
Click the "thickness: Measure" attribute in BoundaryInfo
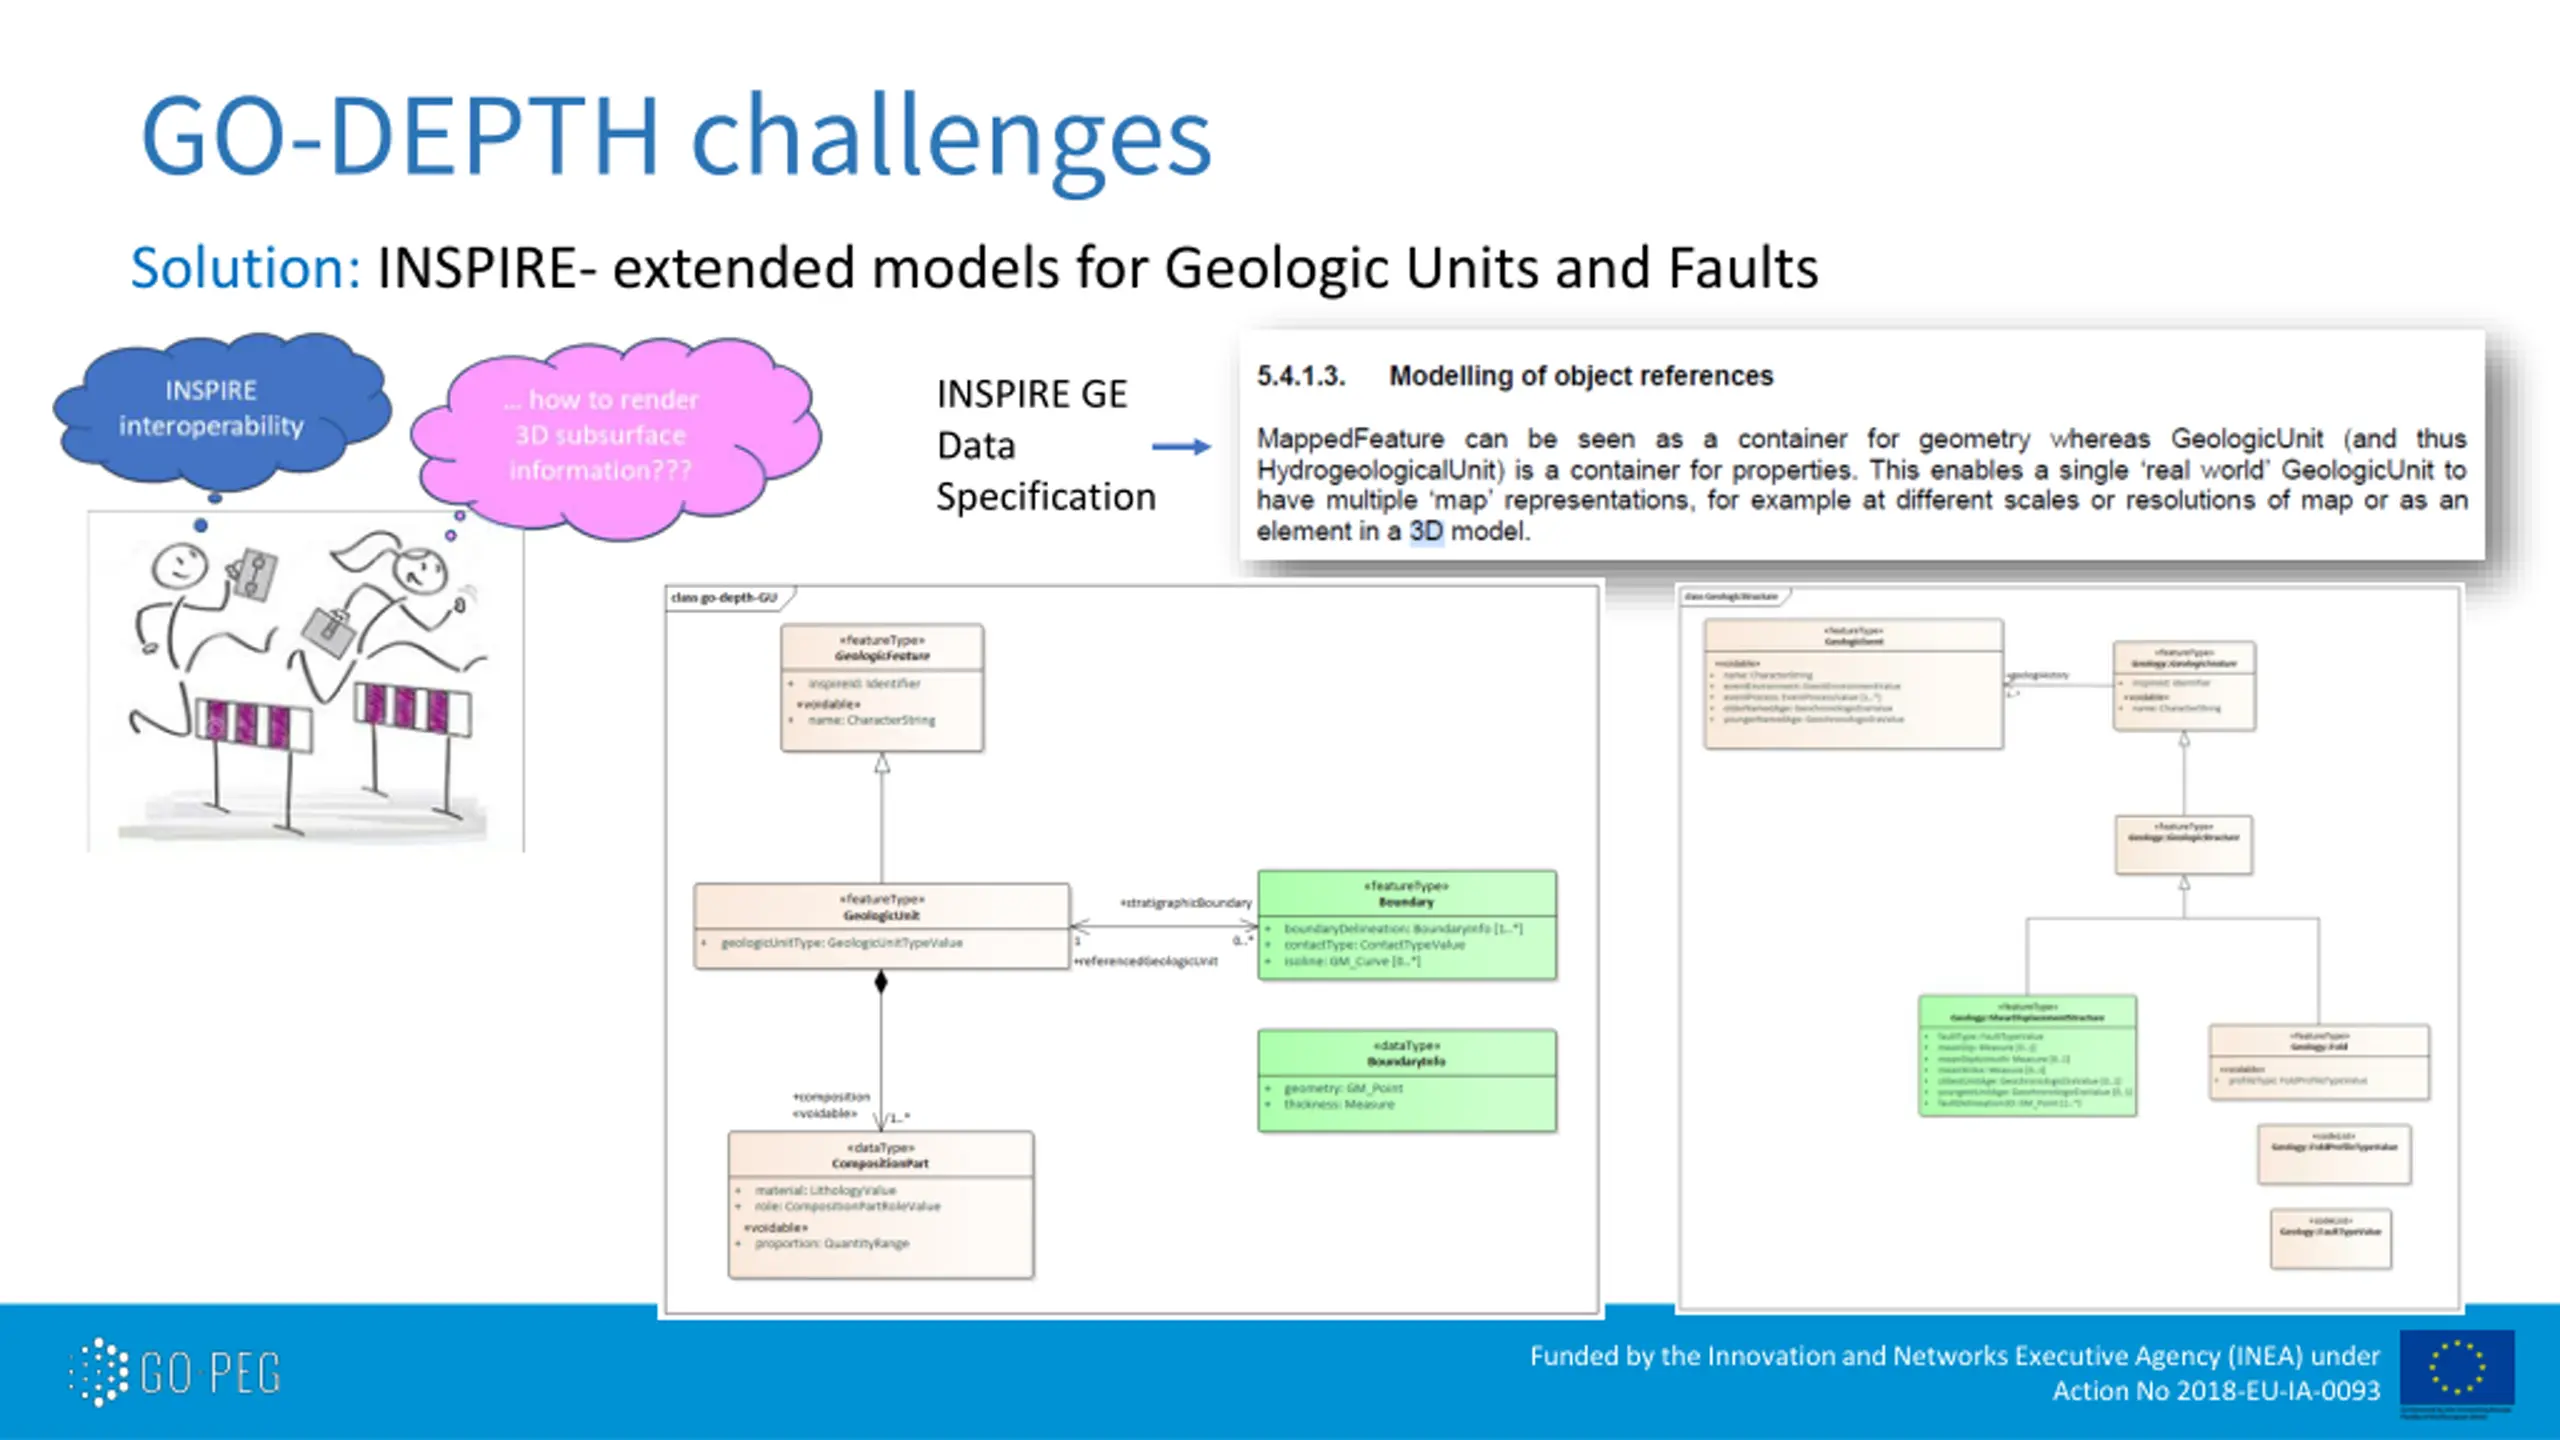tap(1339, 1104)
